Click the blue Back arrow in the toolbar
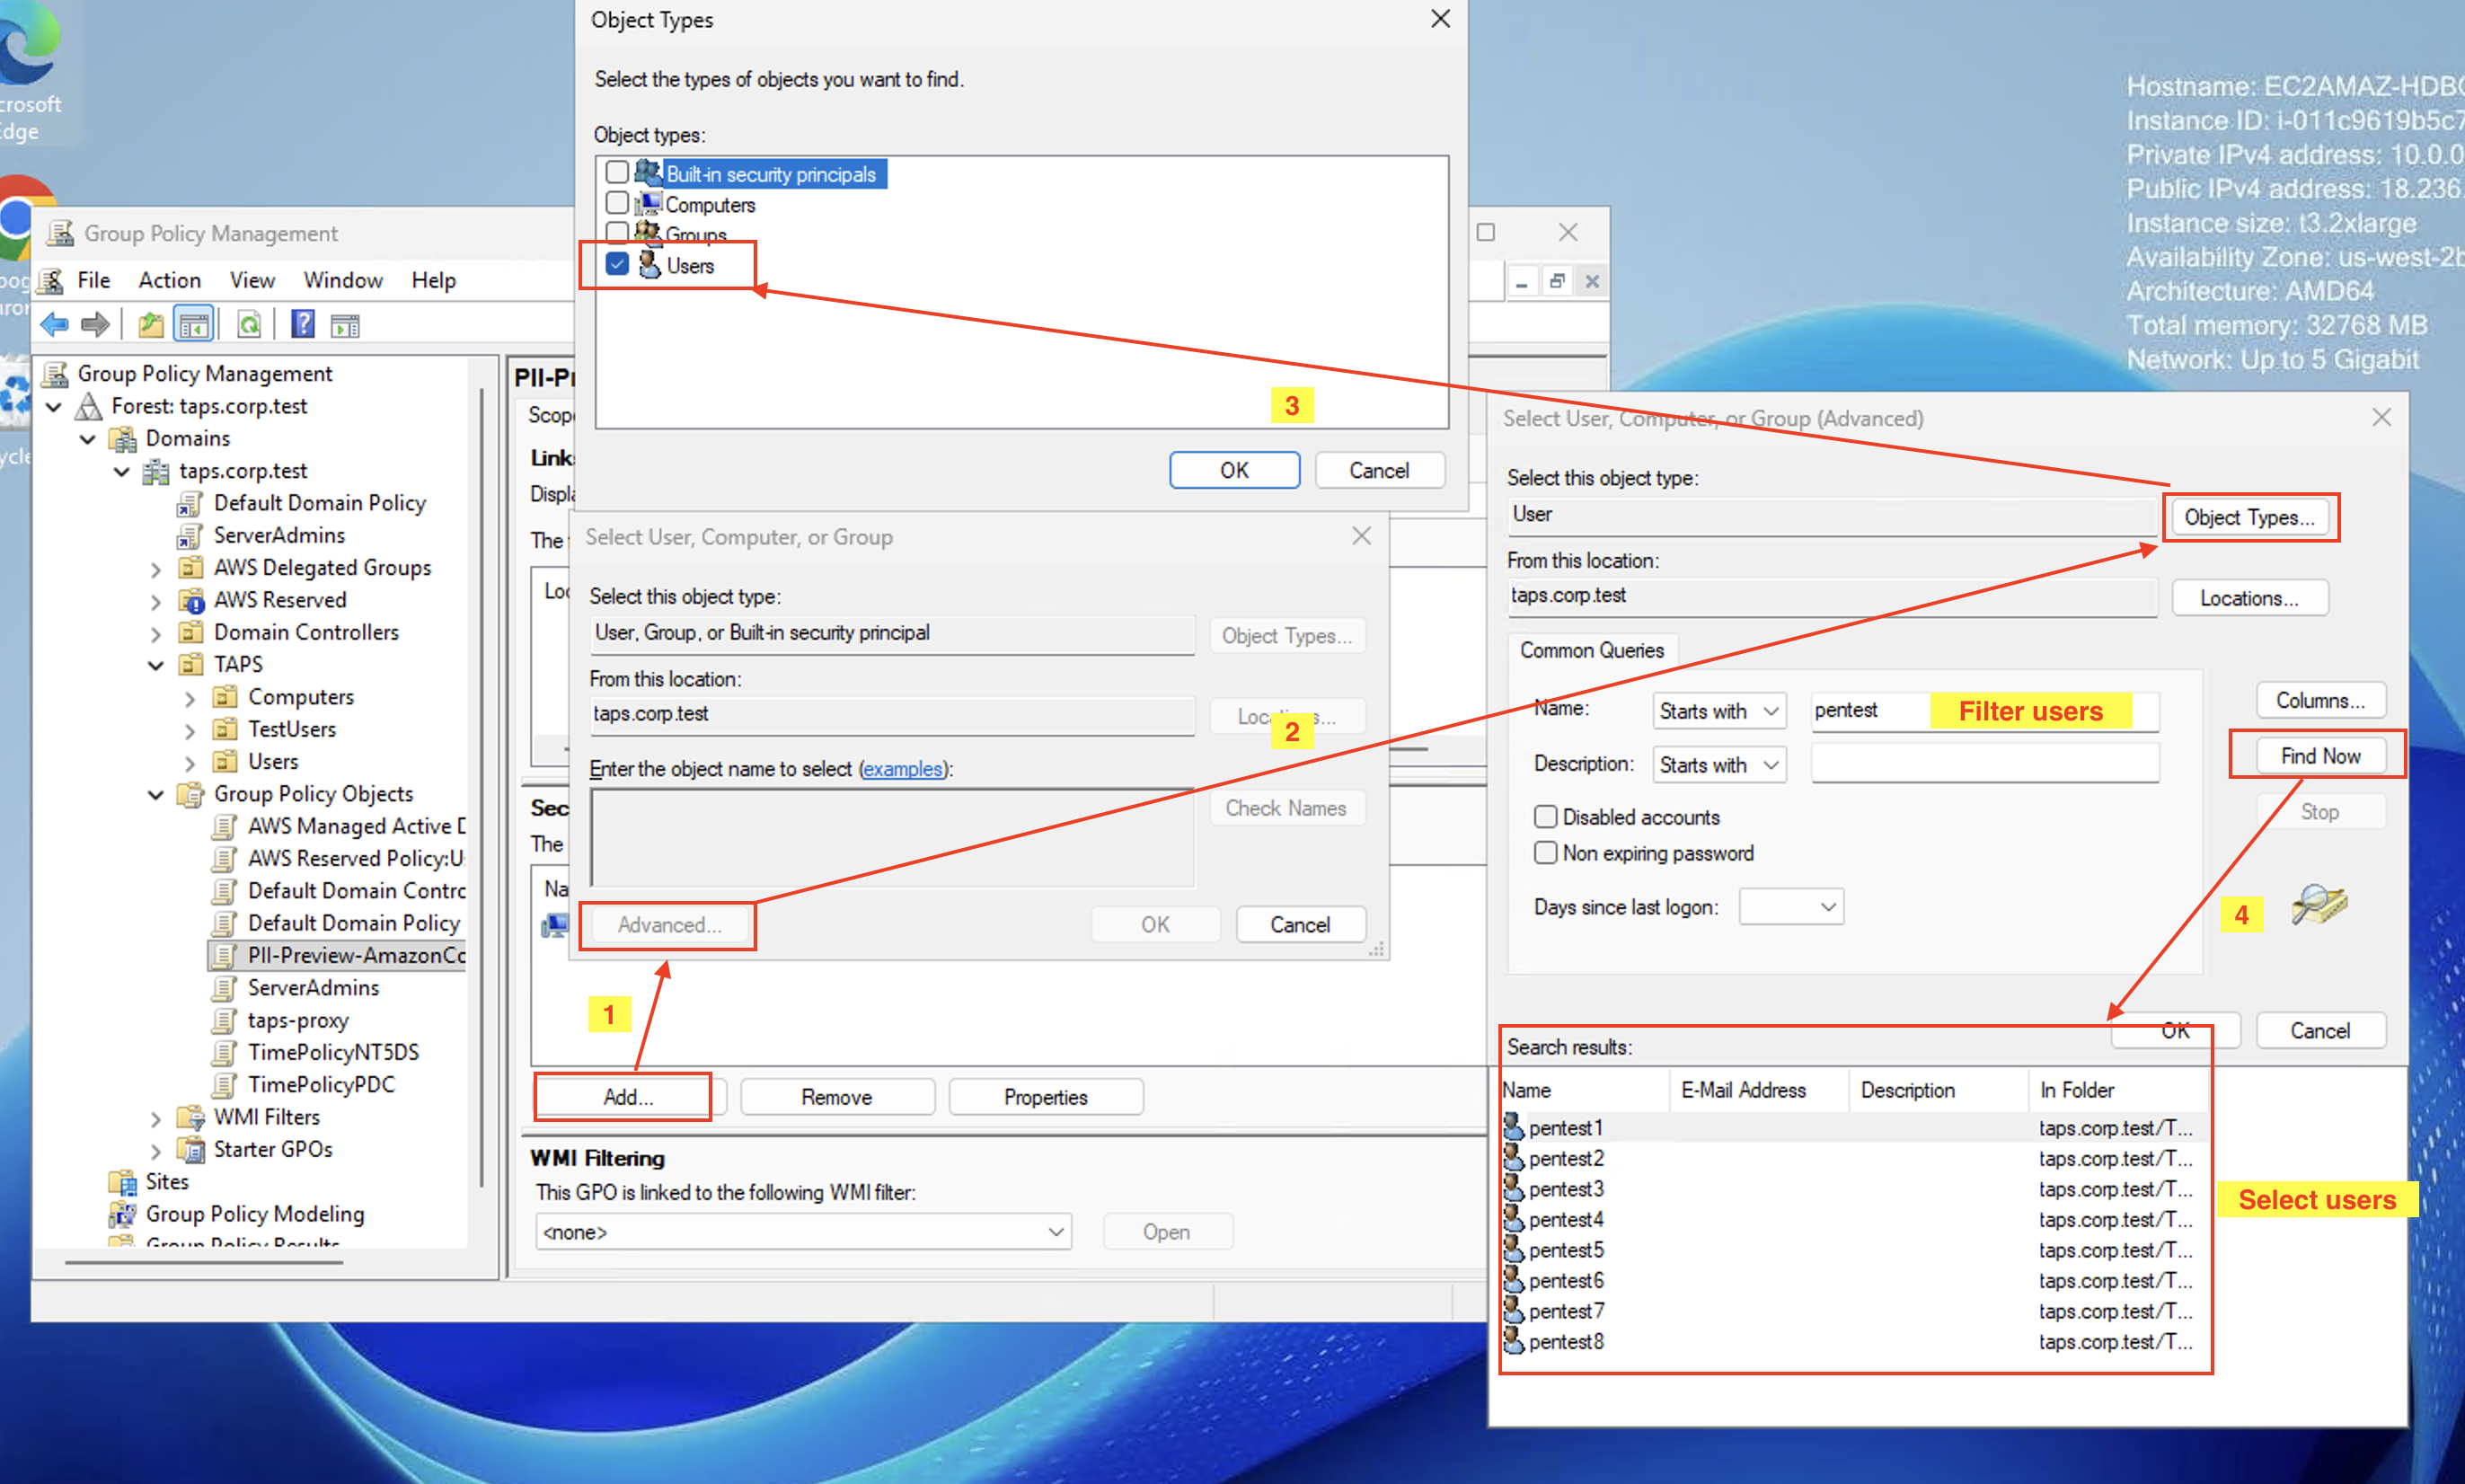 coord(54,324)
